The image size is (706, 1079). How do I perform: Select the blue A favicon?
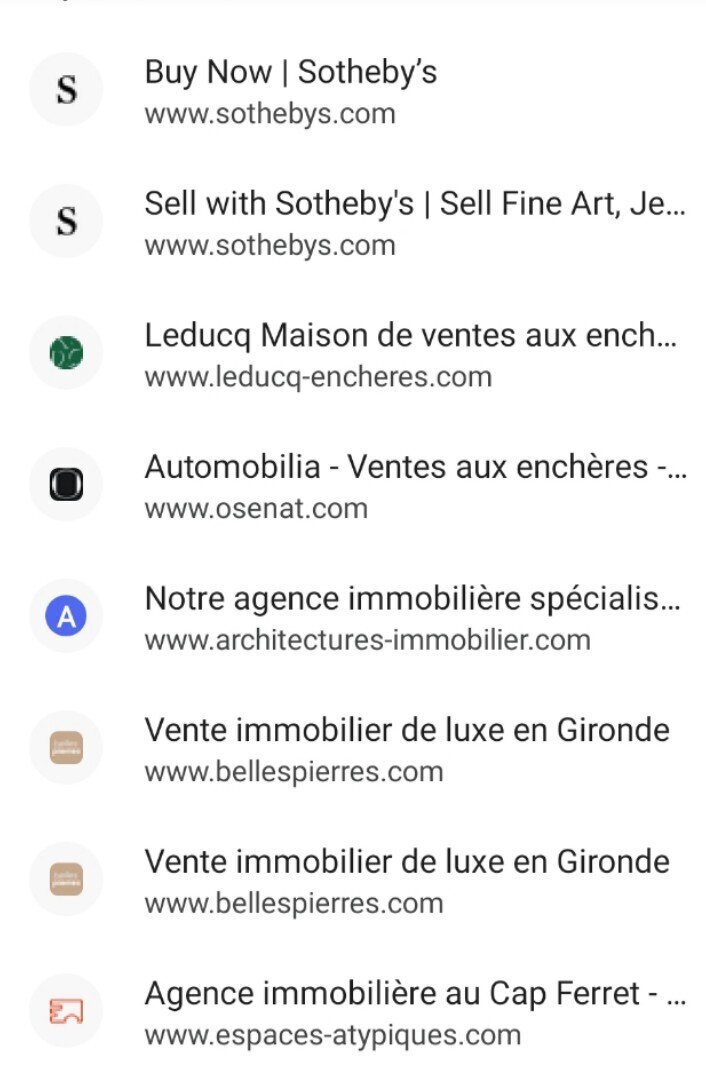point(66,616)
